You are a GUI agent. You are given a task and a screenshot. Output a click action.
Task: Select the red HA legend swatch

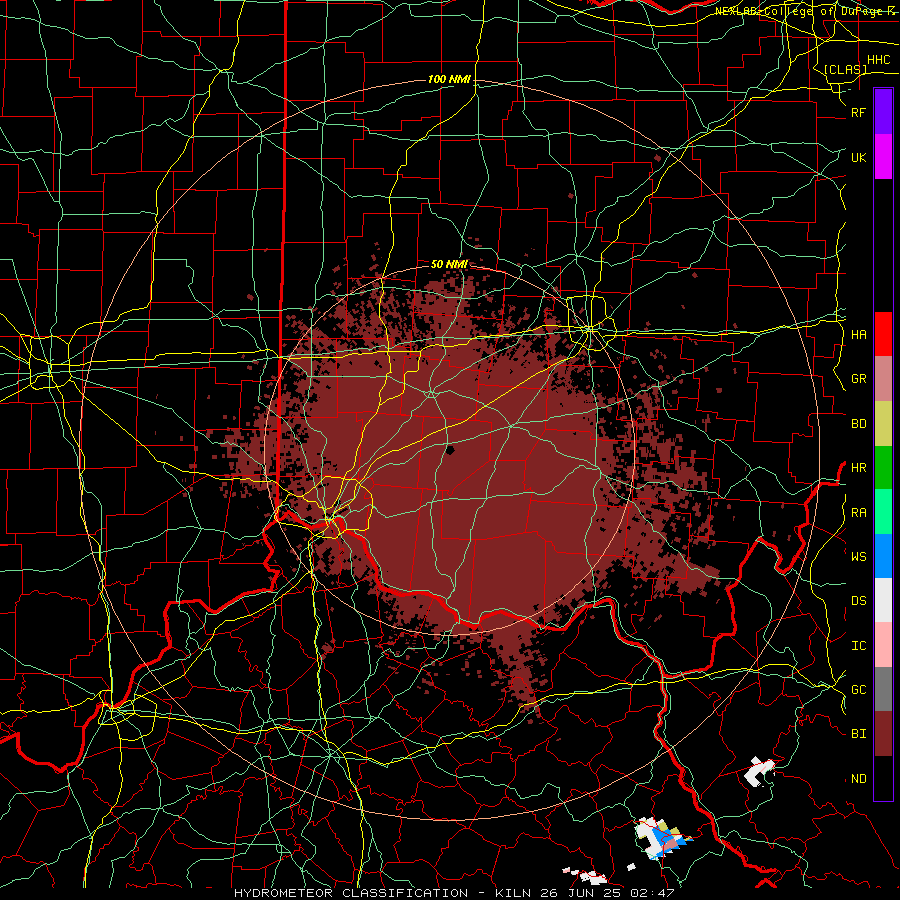(883, 334)
